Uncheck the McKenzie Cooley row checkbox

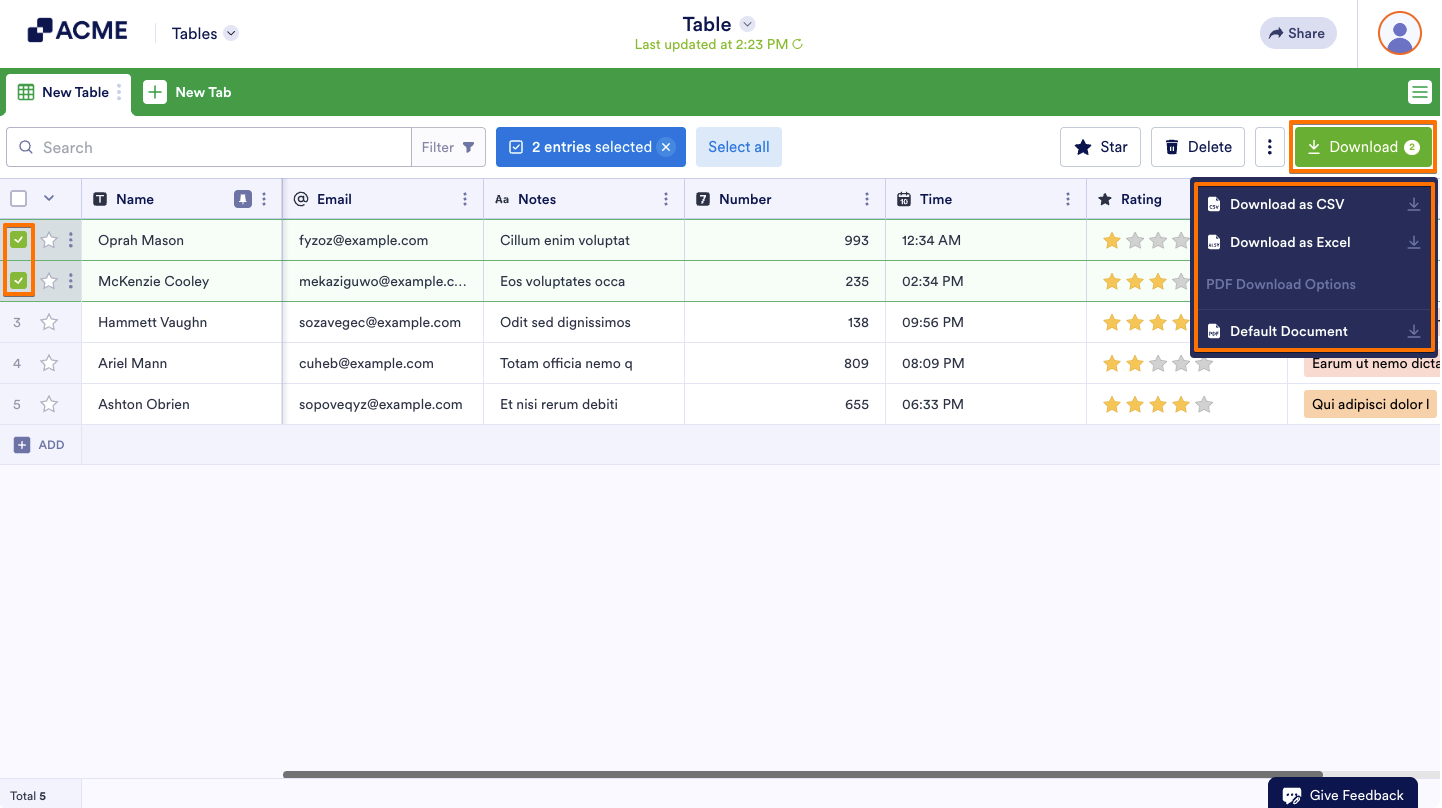19,281
